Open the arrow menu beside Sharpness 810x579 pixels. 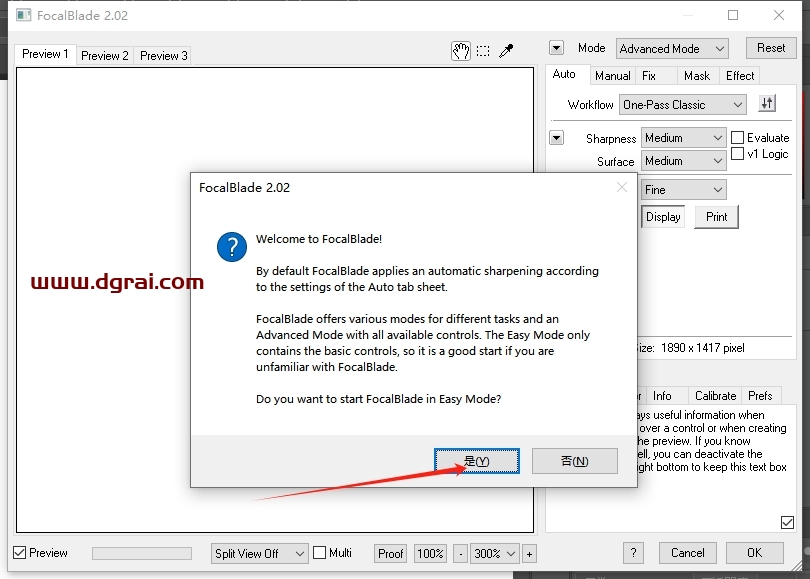556,138
